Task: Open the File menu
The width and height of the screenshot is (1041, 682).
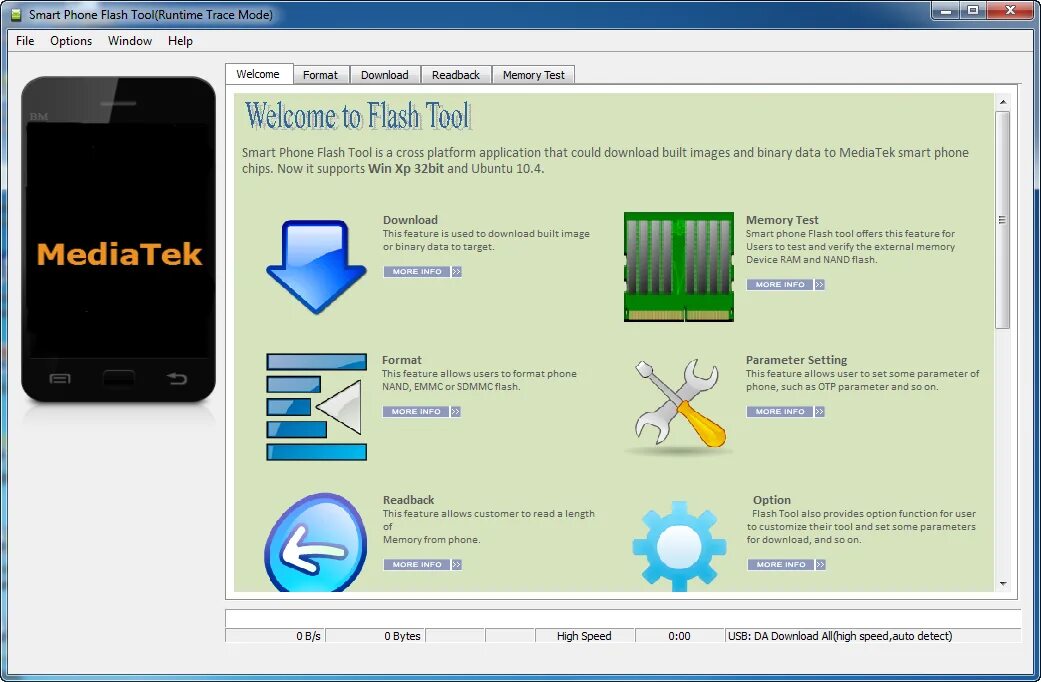Action: point(25,41)
